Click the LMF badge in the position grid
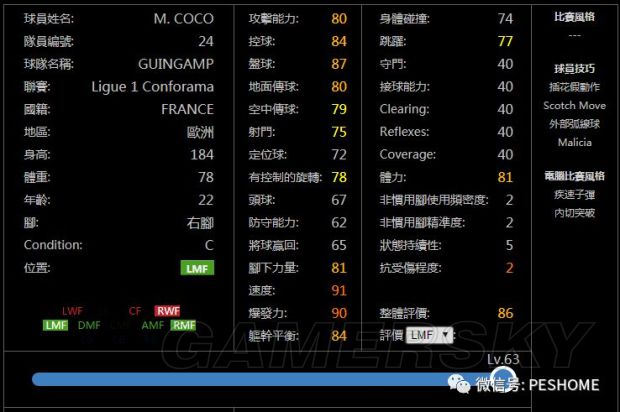The height and width of the screenshot is (412, 620). point(56,325)
